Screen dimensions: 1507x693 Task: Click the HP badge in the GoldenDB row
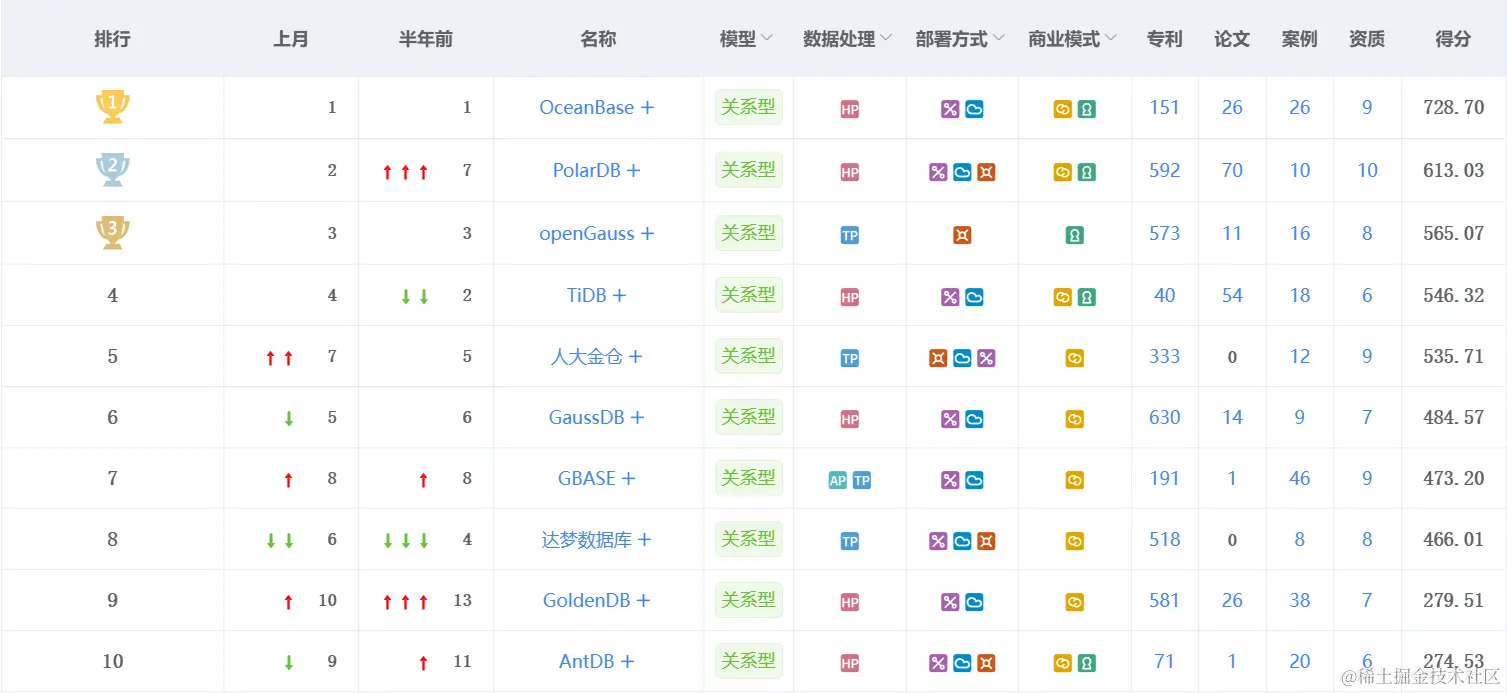pos(850,603)
